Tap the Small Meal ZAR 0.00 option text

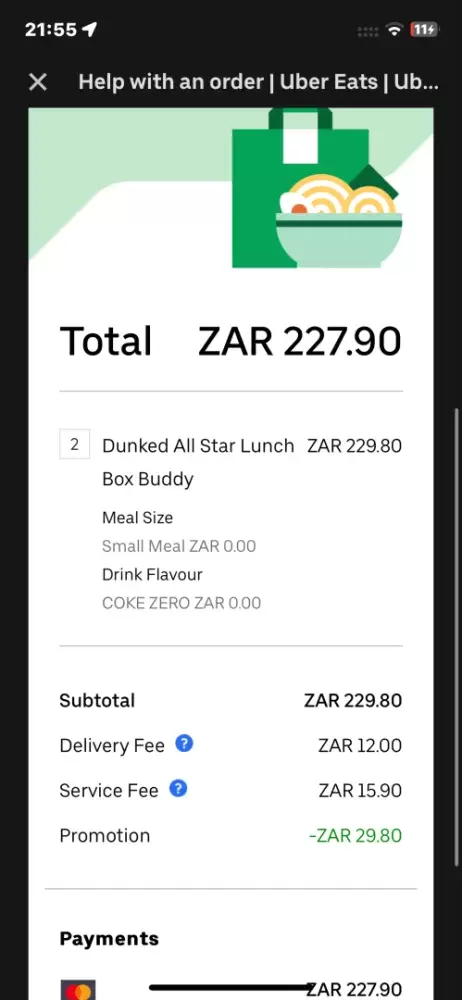(x=179, y=546)
